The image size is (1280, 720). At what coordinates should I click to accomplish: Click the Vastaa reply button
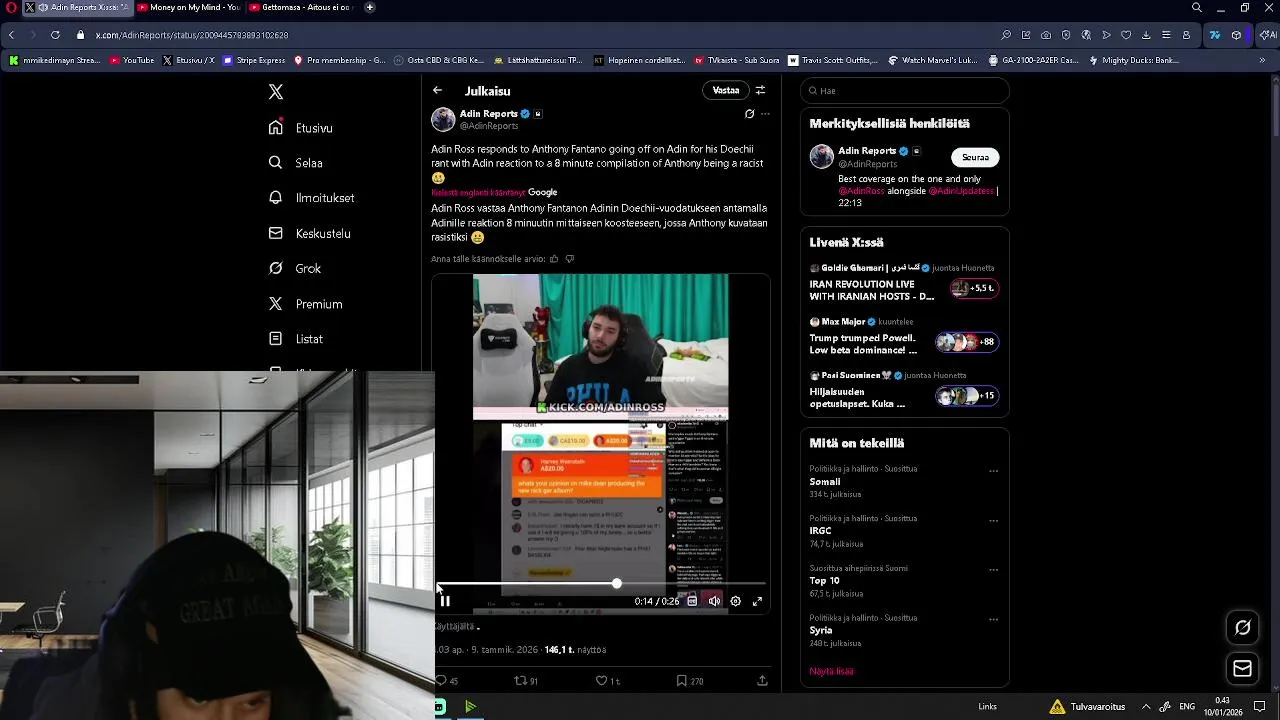click(726, 90)
